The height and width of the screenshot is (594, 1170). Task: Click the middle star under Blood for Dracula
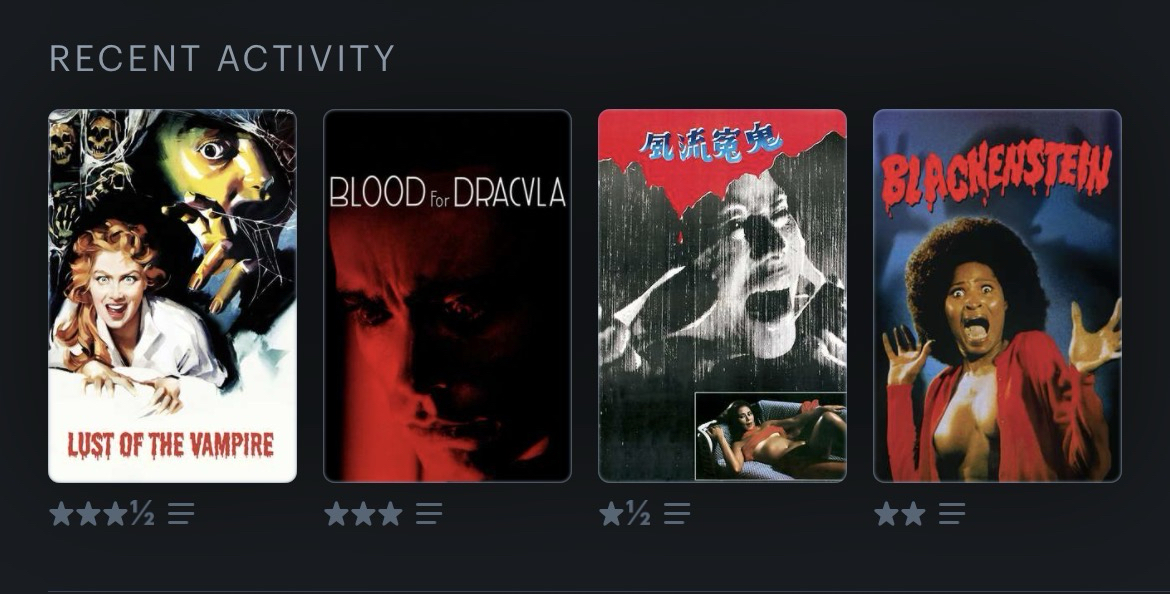pos(363,513)
